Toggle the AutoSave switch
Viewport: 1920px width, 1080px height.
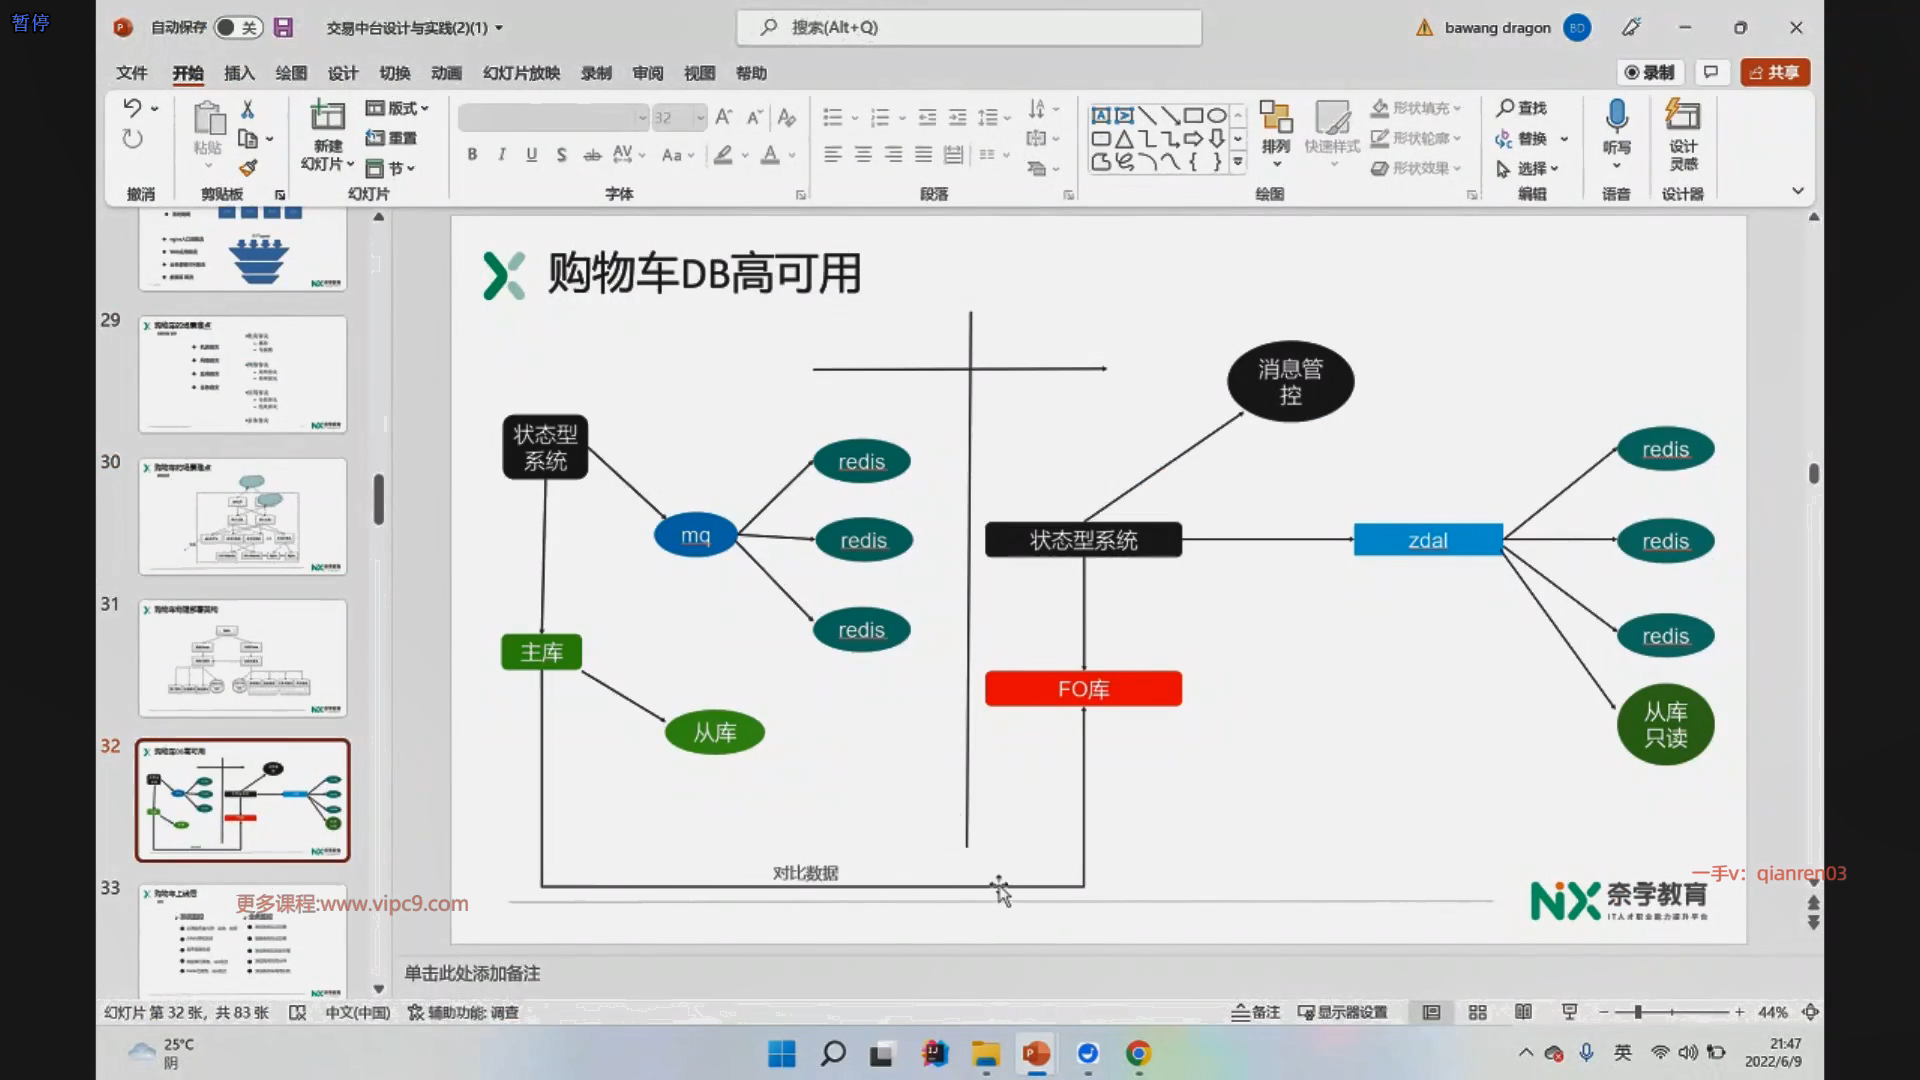coord(238,28)
